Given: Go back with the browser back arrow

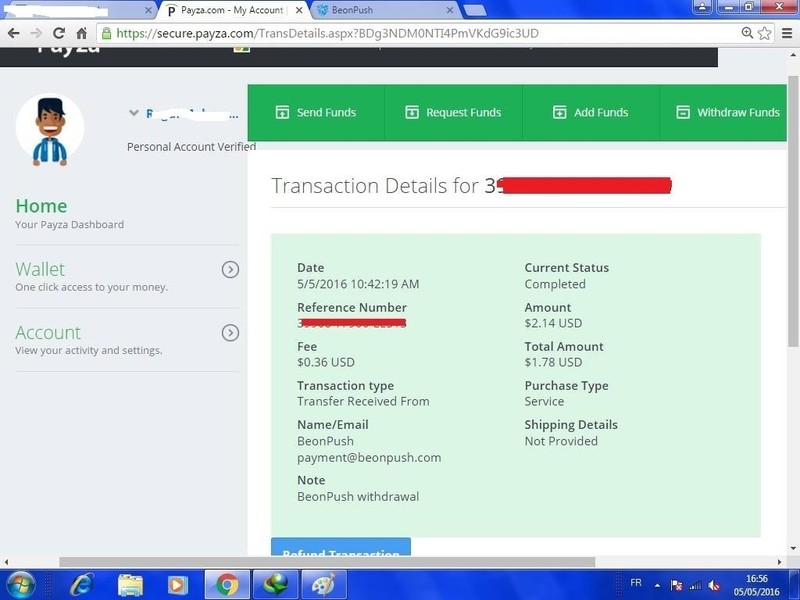Looking at the screenshot, I should coord(14,34).
